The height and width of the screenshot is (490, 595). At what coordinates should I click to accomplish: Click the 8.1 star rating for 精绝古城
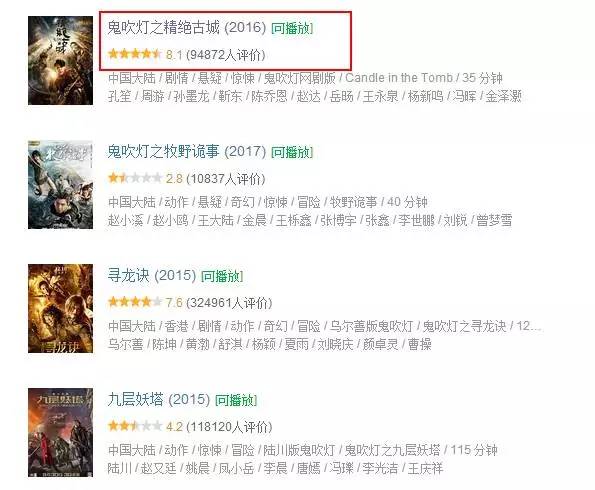click(x=135, y=54)
